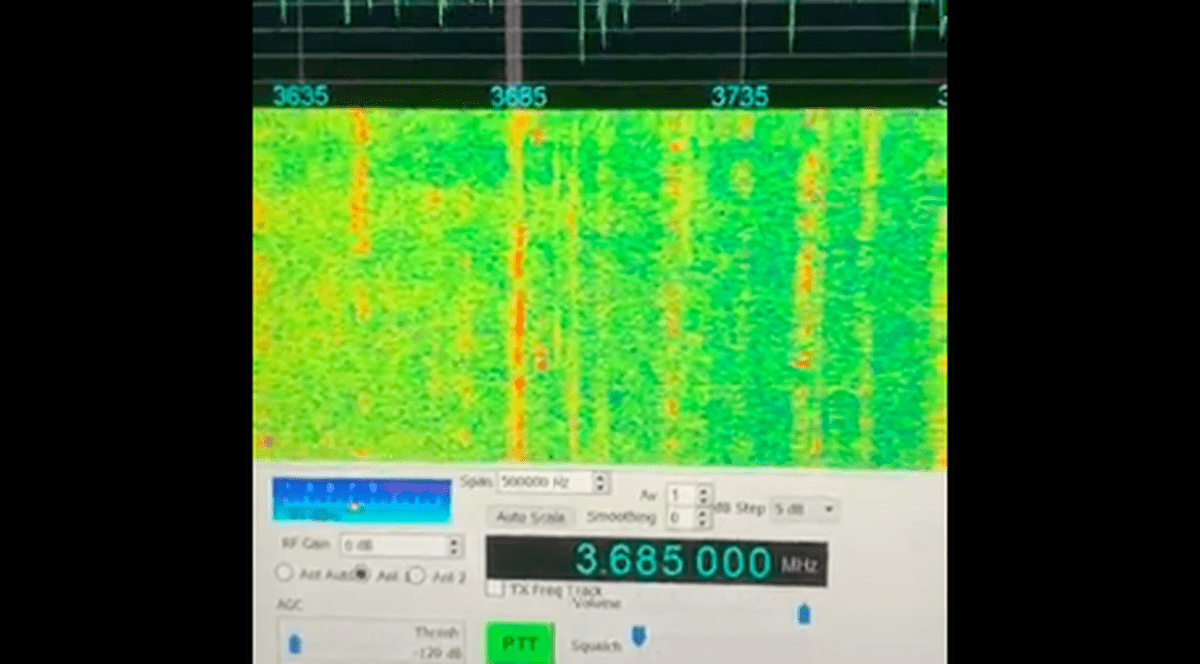
Task: Click the Squelch slider handle
Action: pos(639,636)
